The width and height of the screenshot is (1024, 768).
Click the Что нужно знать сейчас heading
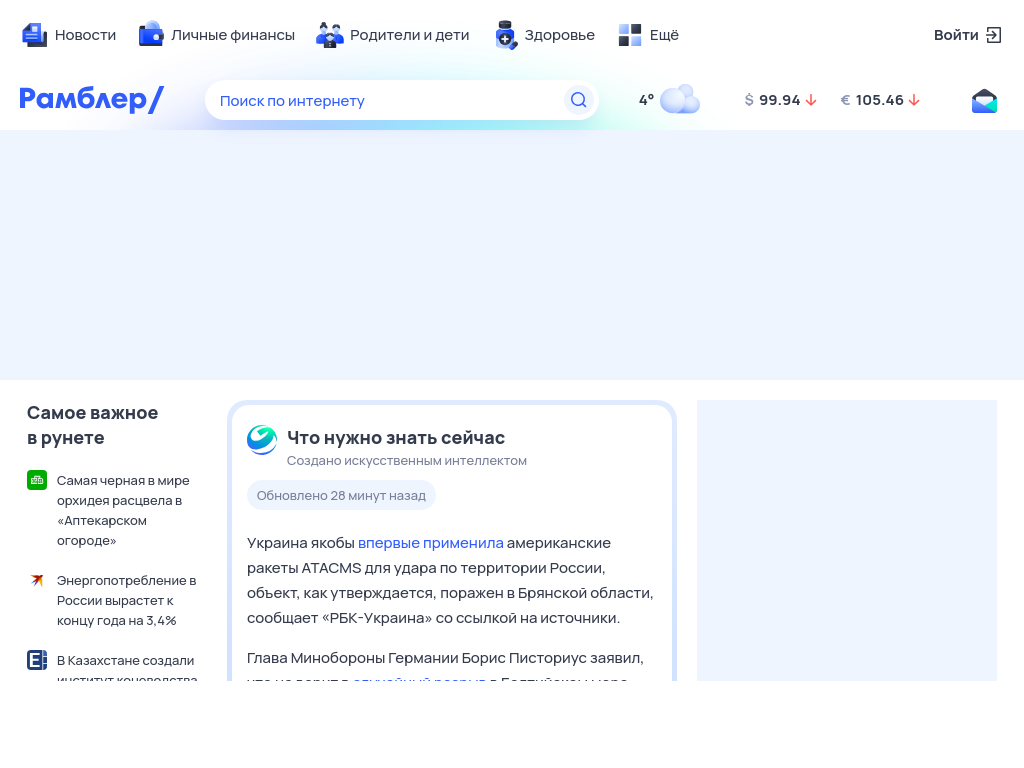396,438
